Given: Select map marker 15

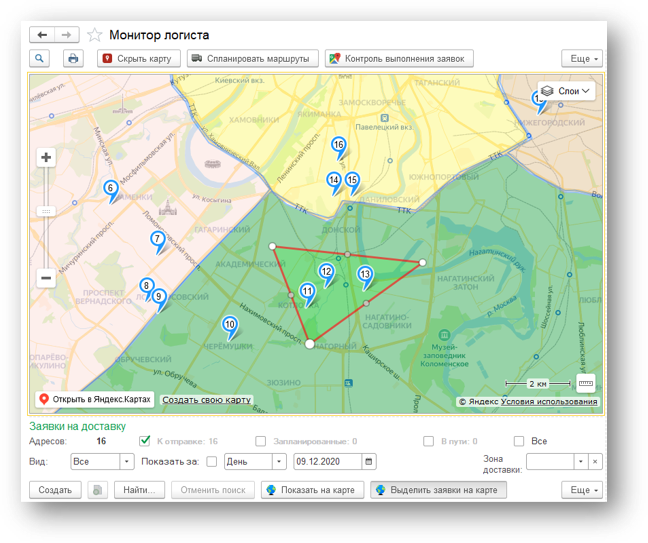Looking at the screenshot, I should [x=352, y=180].
